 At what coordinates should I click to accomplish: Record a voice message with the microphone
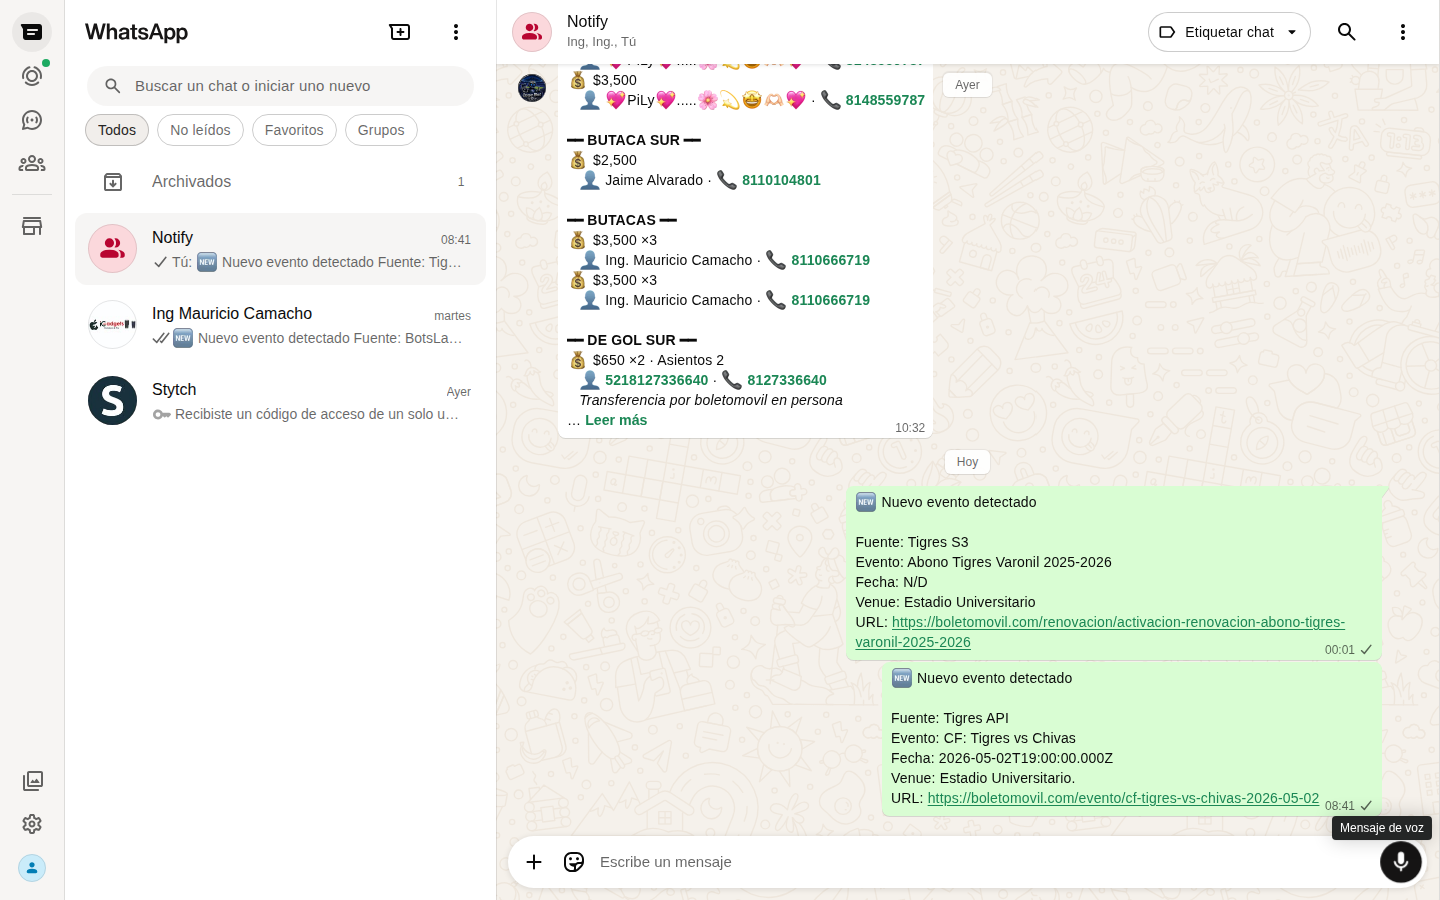[1401, 862]
